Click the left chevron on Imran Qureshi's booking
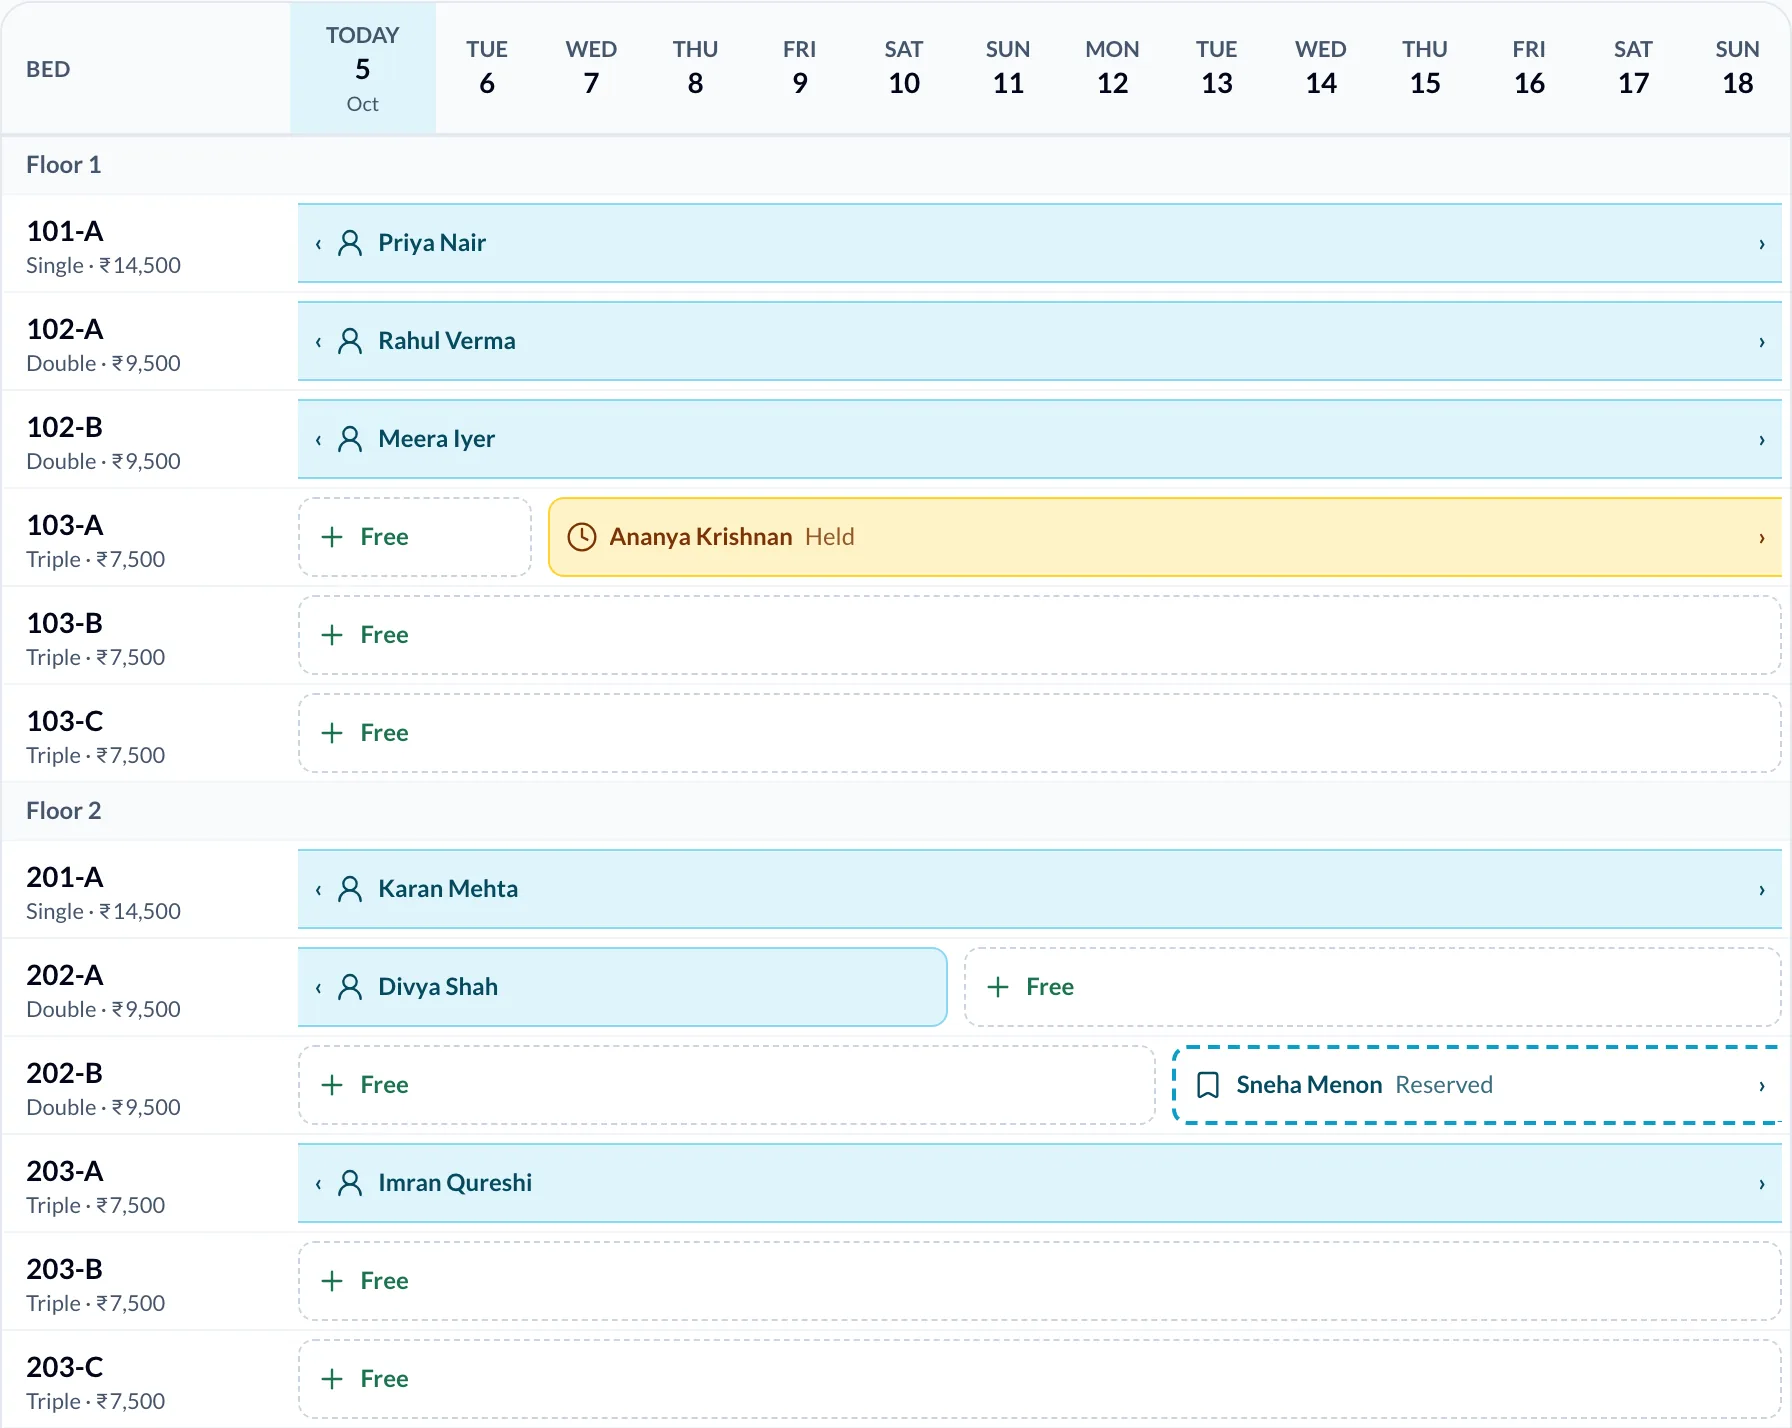The height and width of the screenshot is (1428, 1792). point(318,1184)
